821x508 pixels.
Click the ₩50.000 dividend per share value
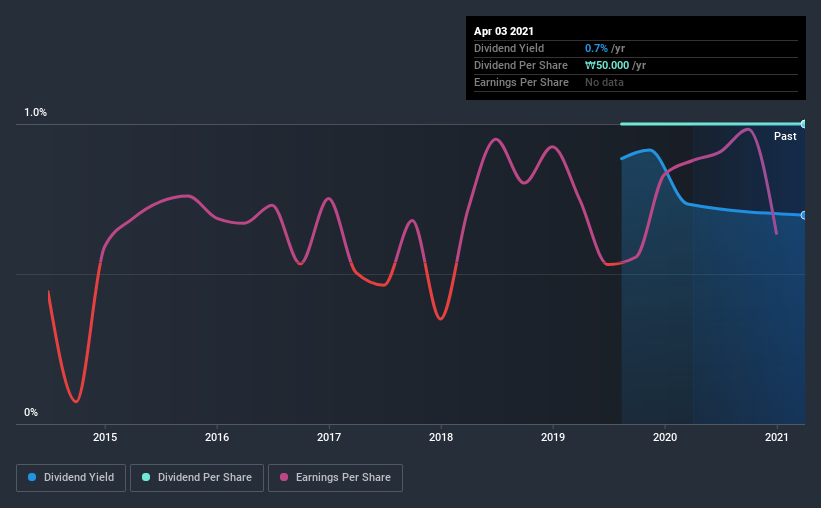coord(607,65)
